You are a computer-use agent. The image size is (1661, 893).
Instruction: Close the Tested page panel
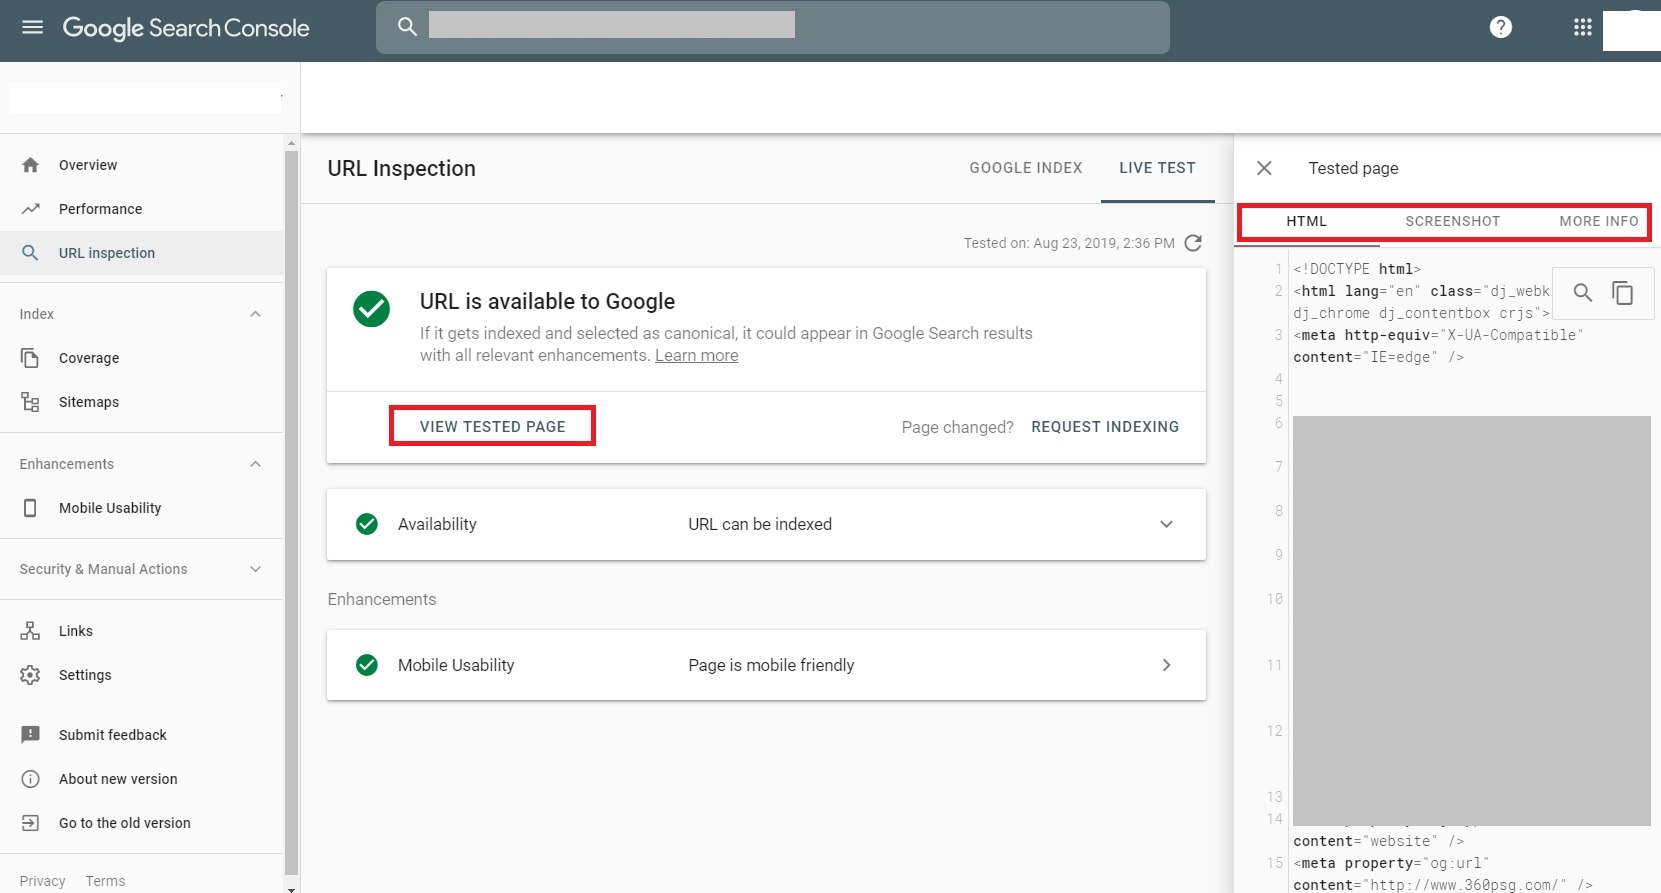click(1264, 168)
